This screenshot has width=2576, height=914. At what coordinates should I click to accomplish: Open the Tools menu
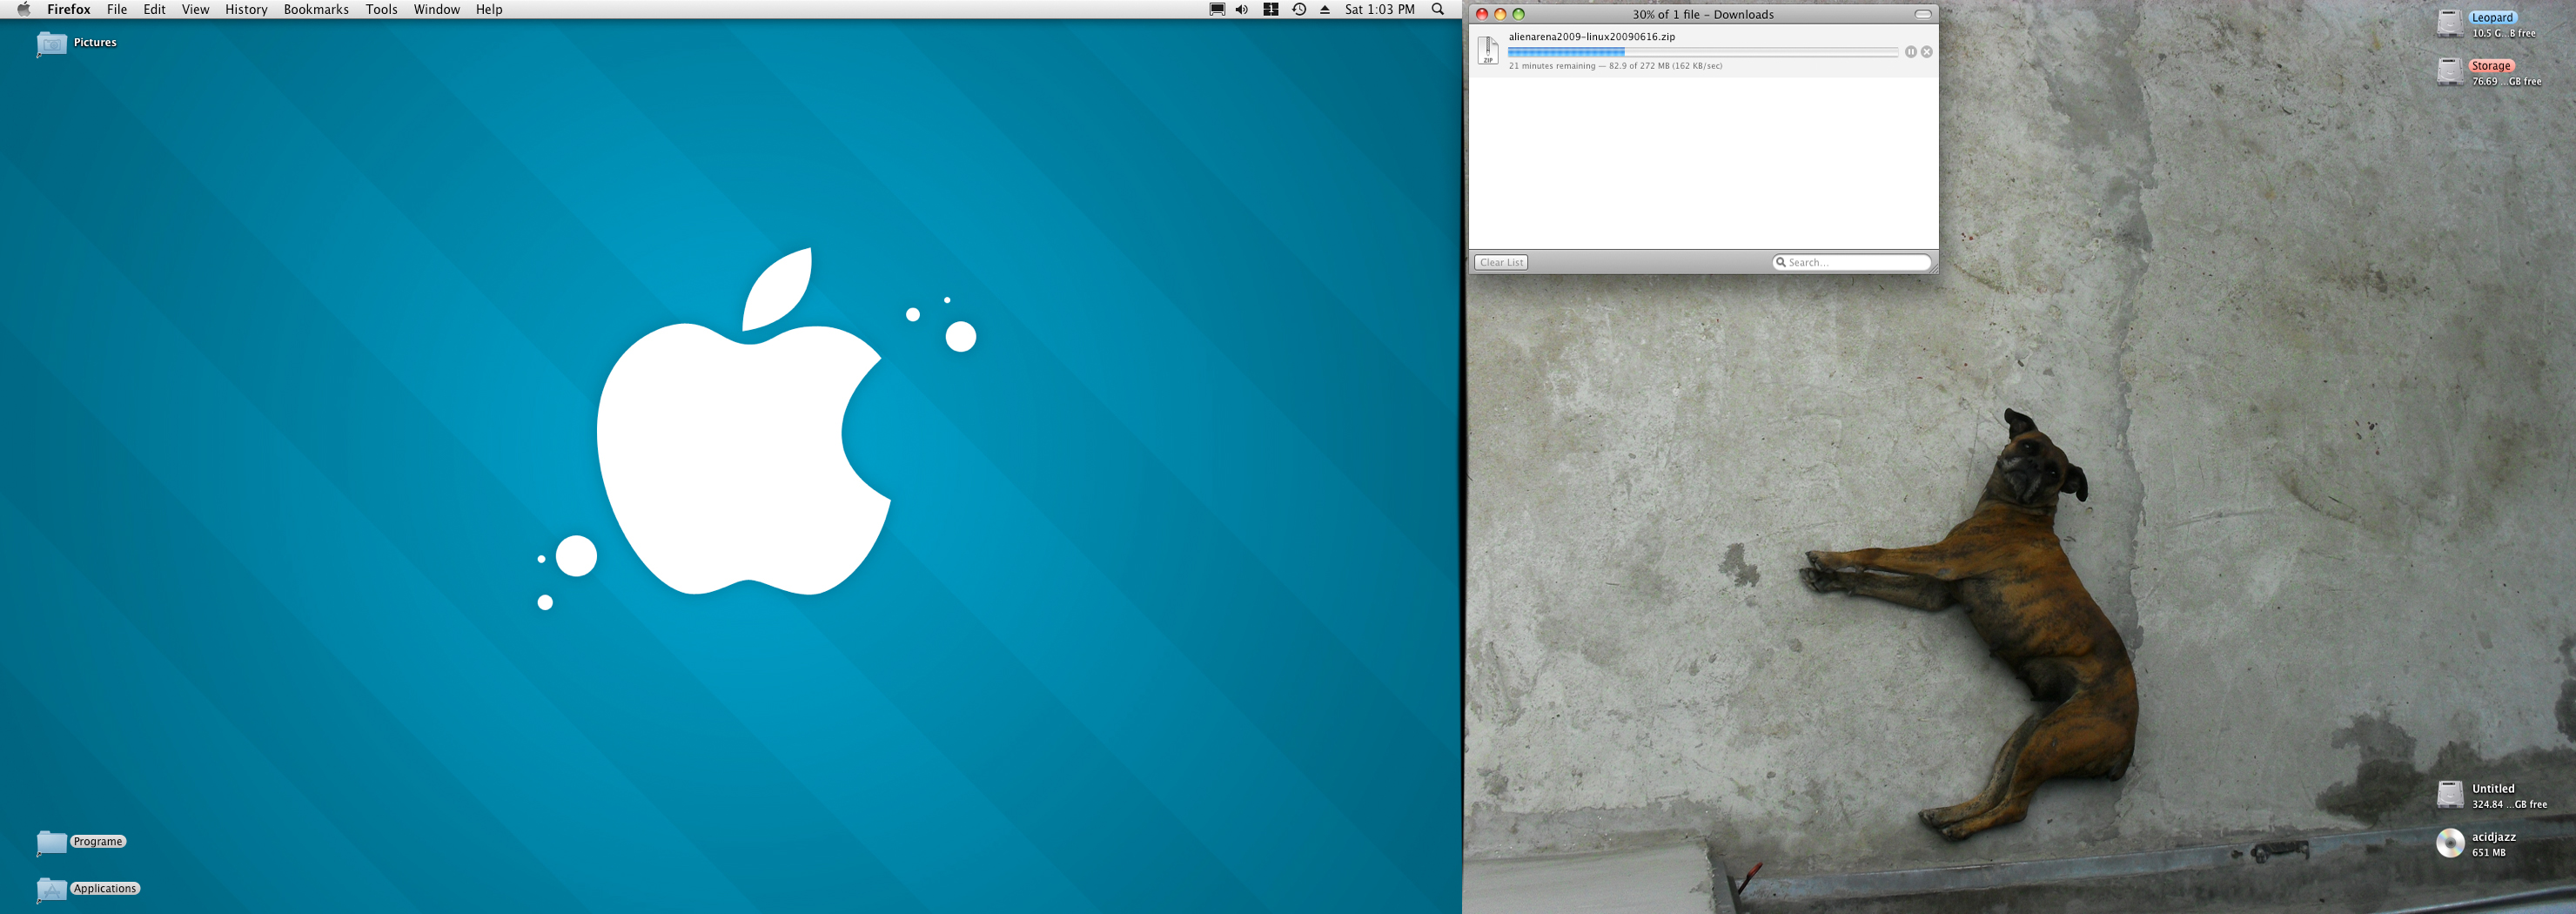381,9
